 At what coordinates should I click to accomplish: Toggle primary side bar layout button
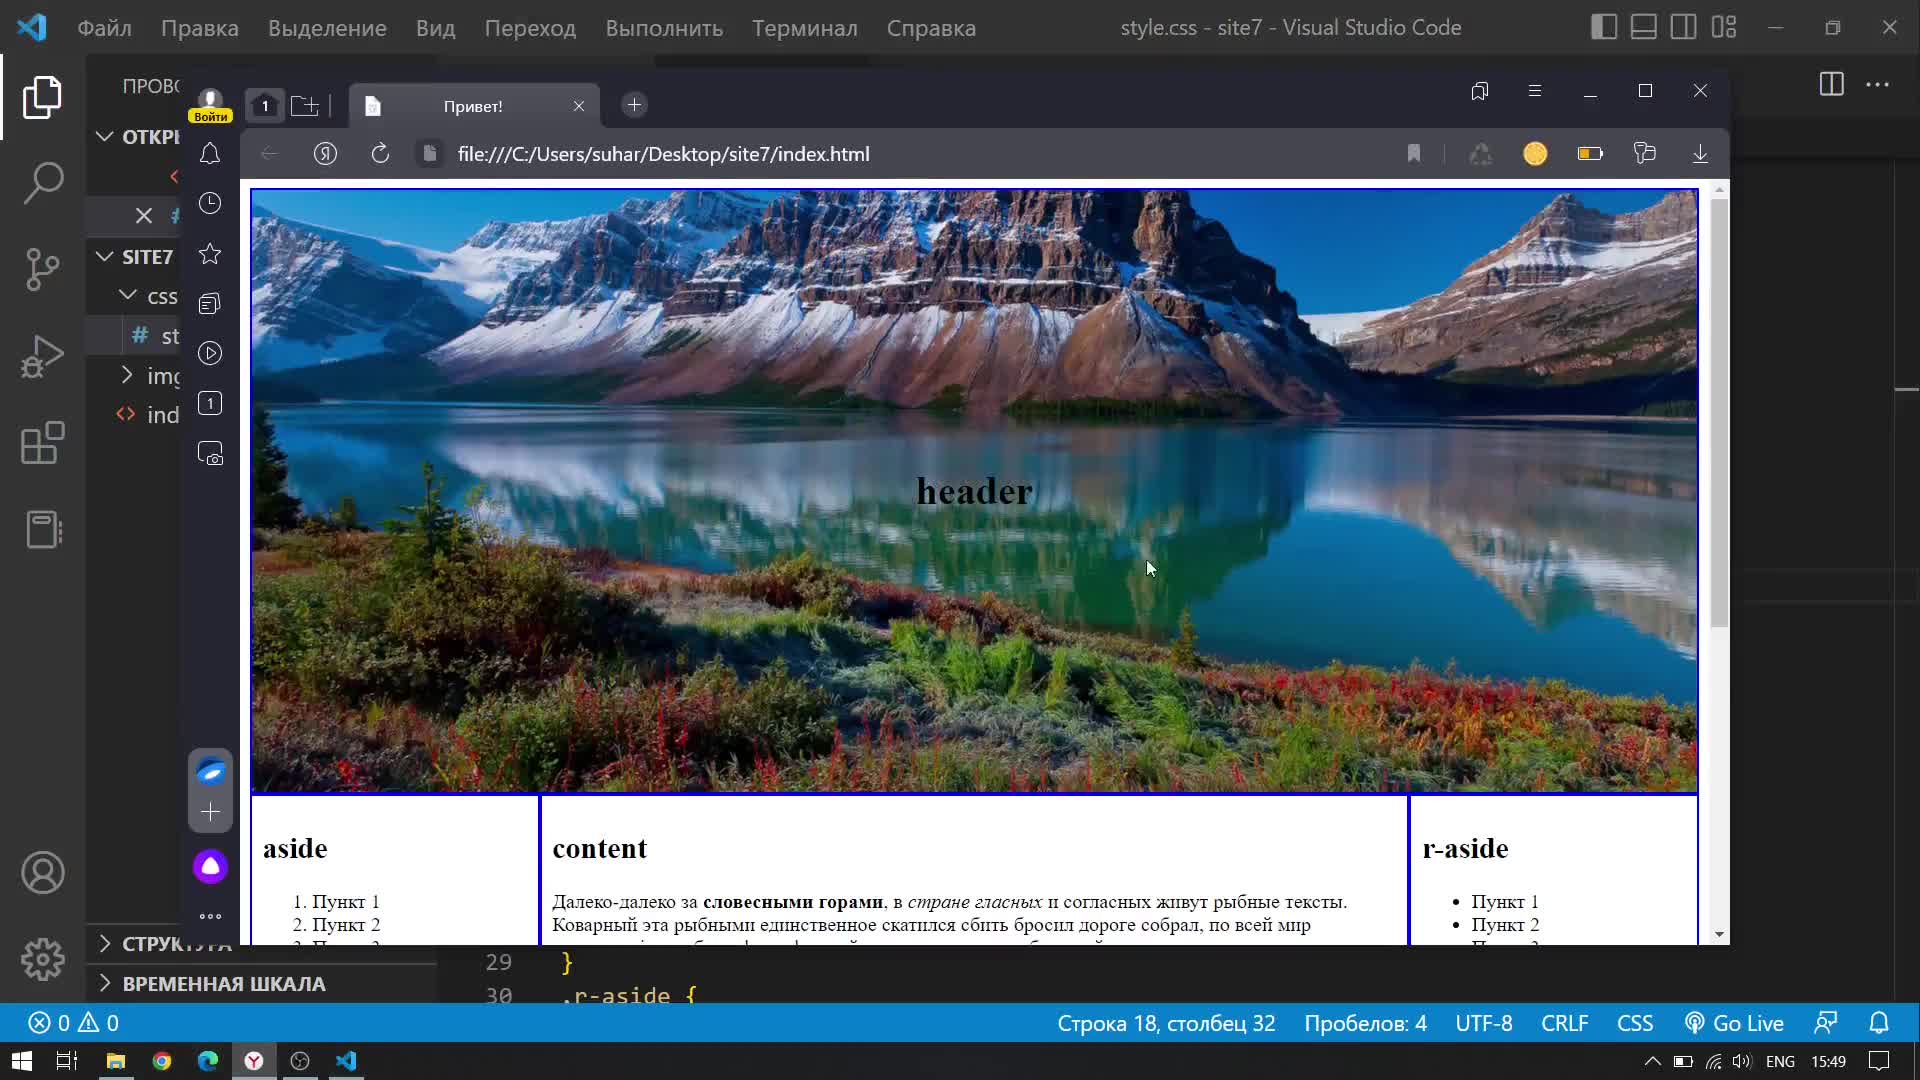[x=1604, y=28]
